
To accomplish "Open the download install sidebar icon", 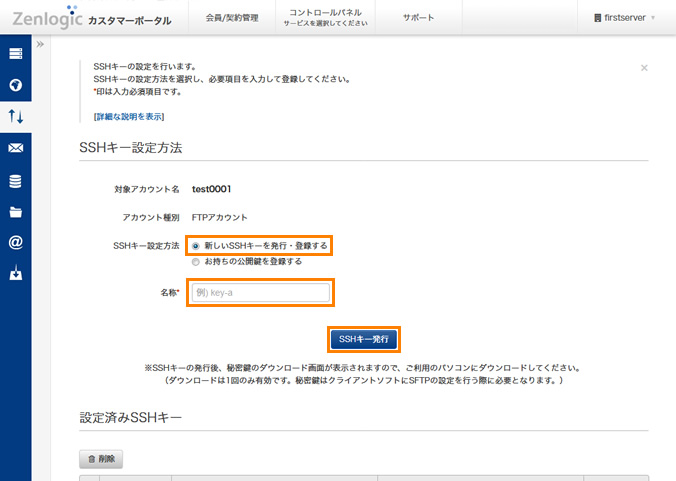I will click(16, 273).
